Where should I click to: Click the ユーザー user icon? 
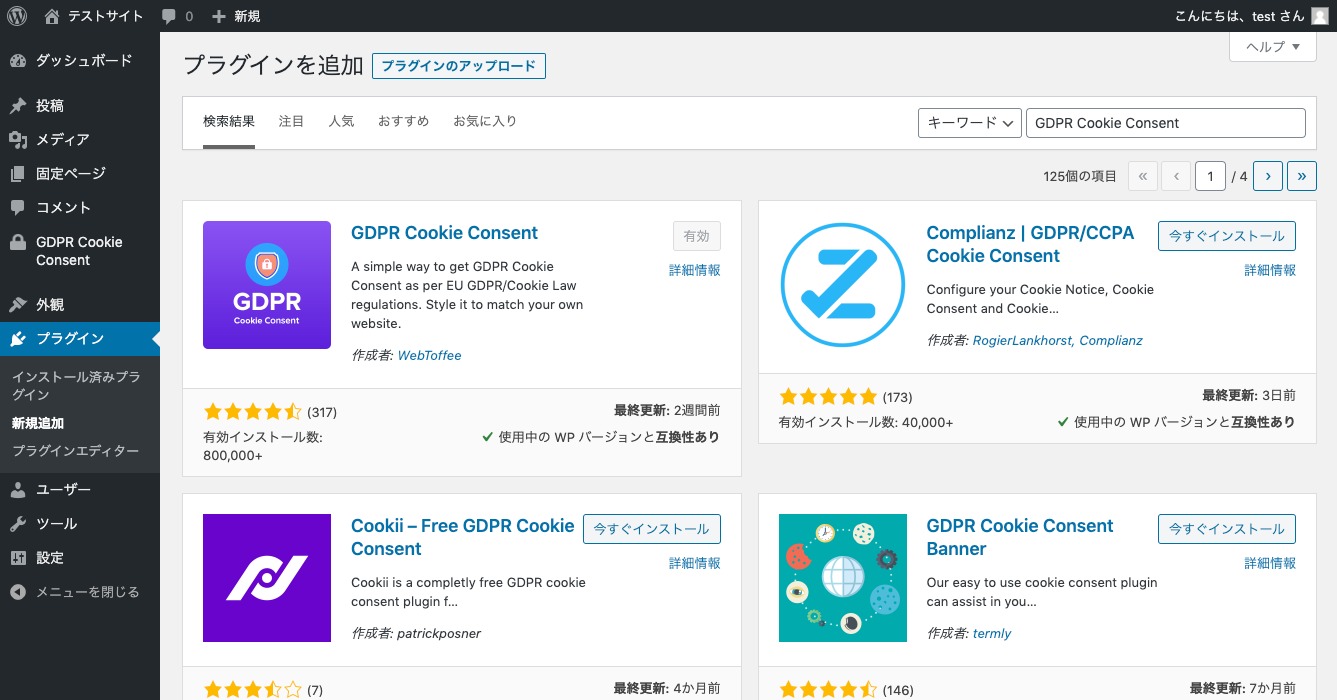pos(18,490)
